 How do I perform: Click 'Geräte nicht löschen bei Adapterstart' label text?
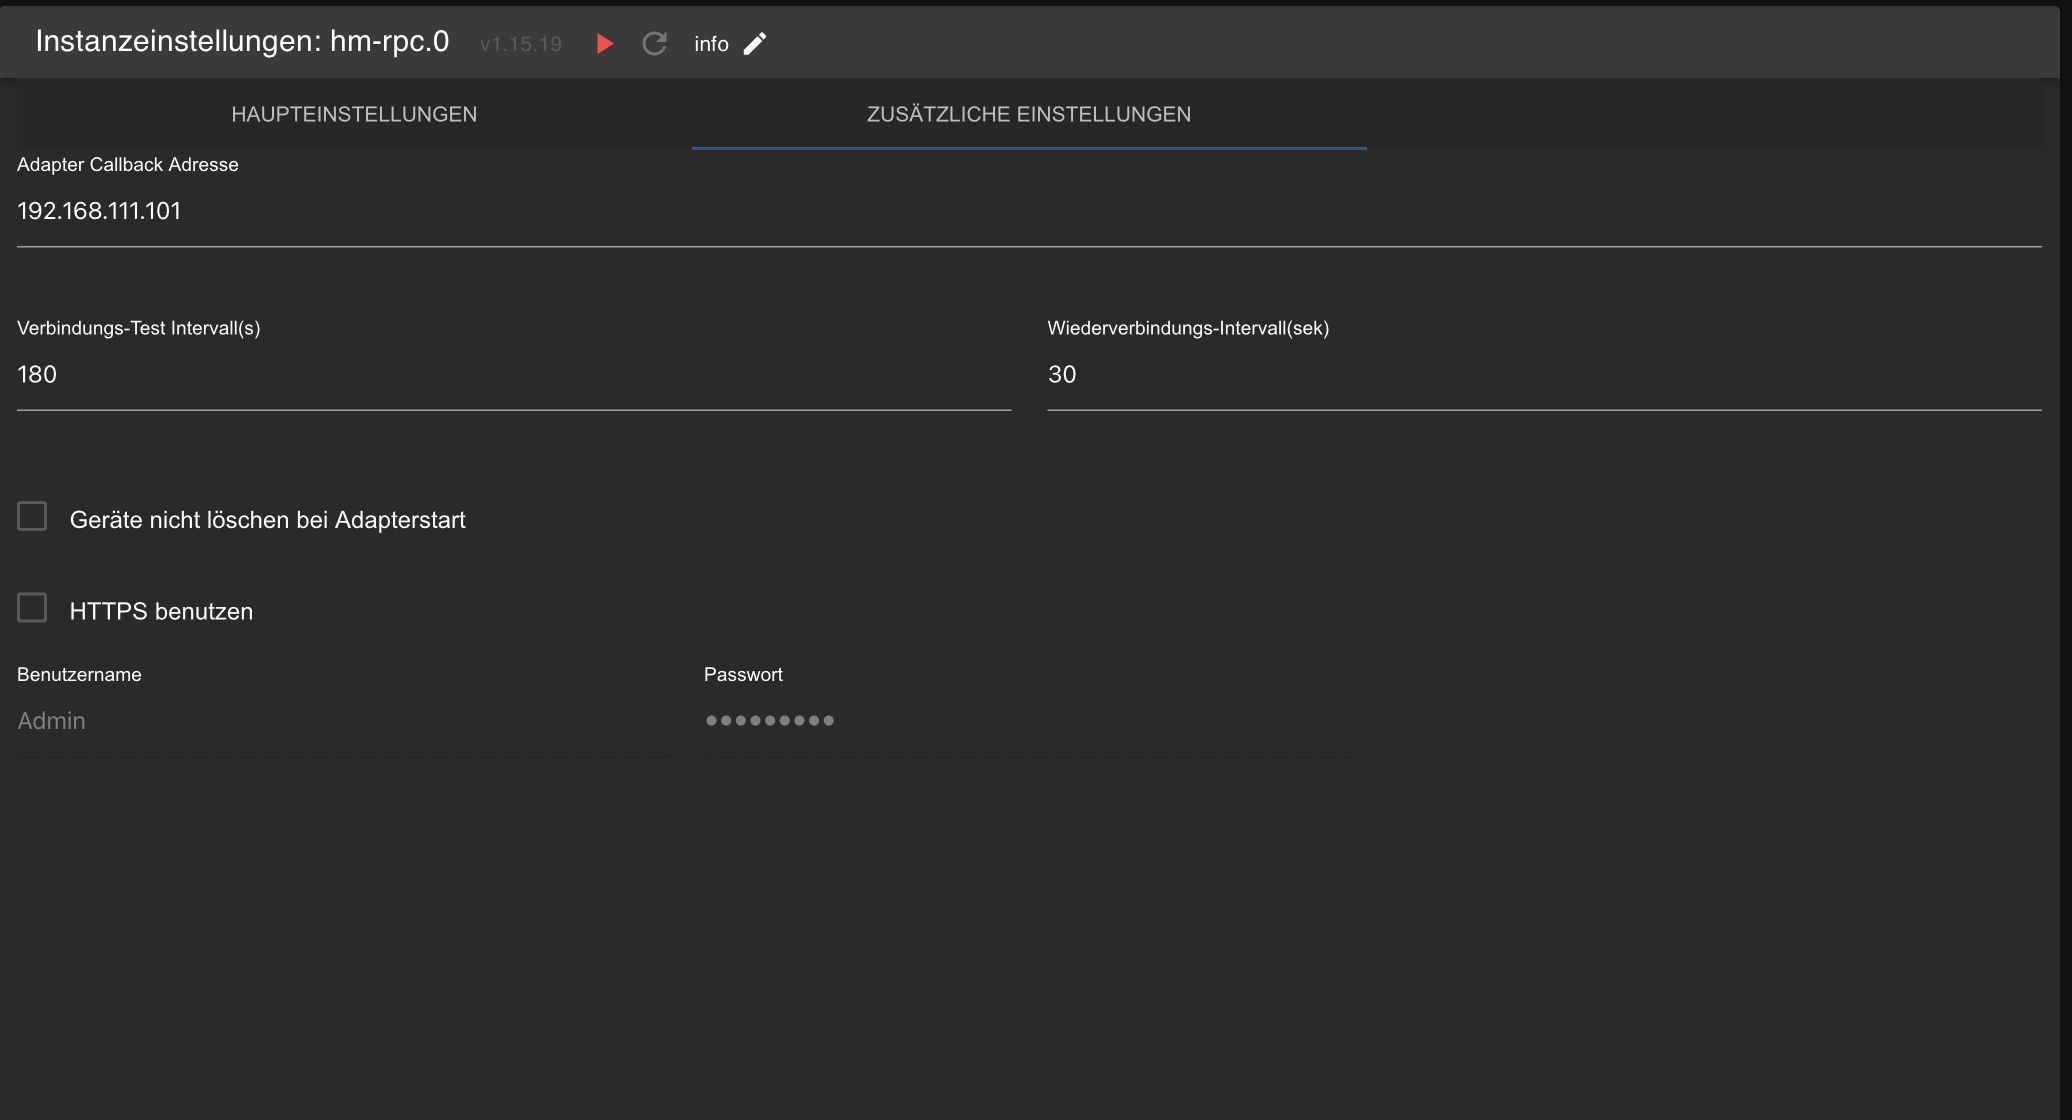click(x=267, y=520)
